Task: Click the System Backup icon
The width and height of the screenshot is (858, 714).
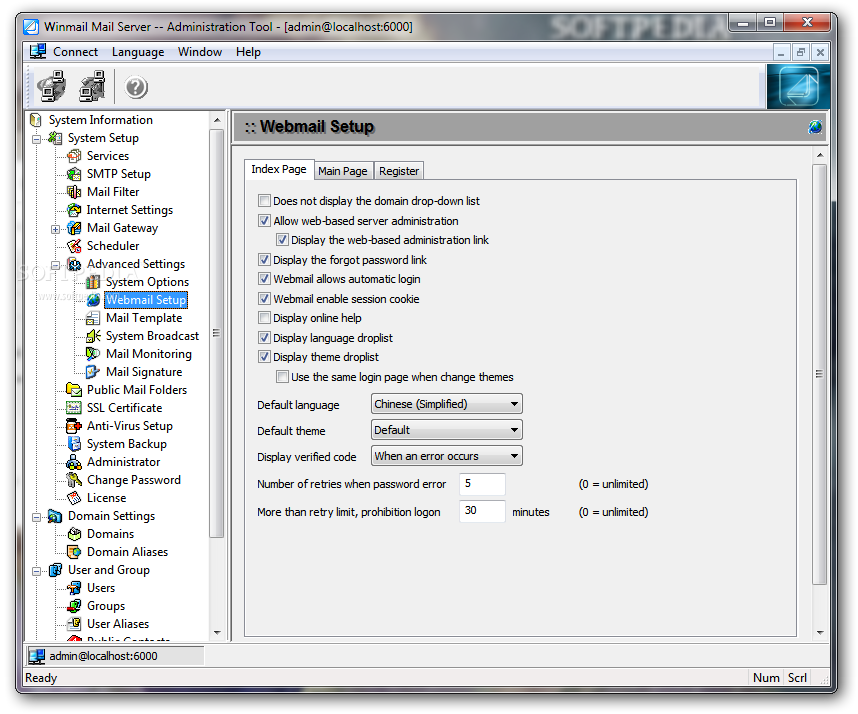Action: (x=74, y=444)
